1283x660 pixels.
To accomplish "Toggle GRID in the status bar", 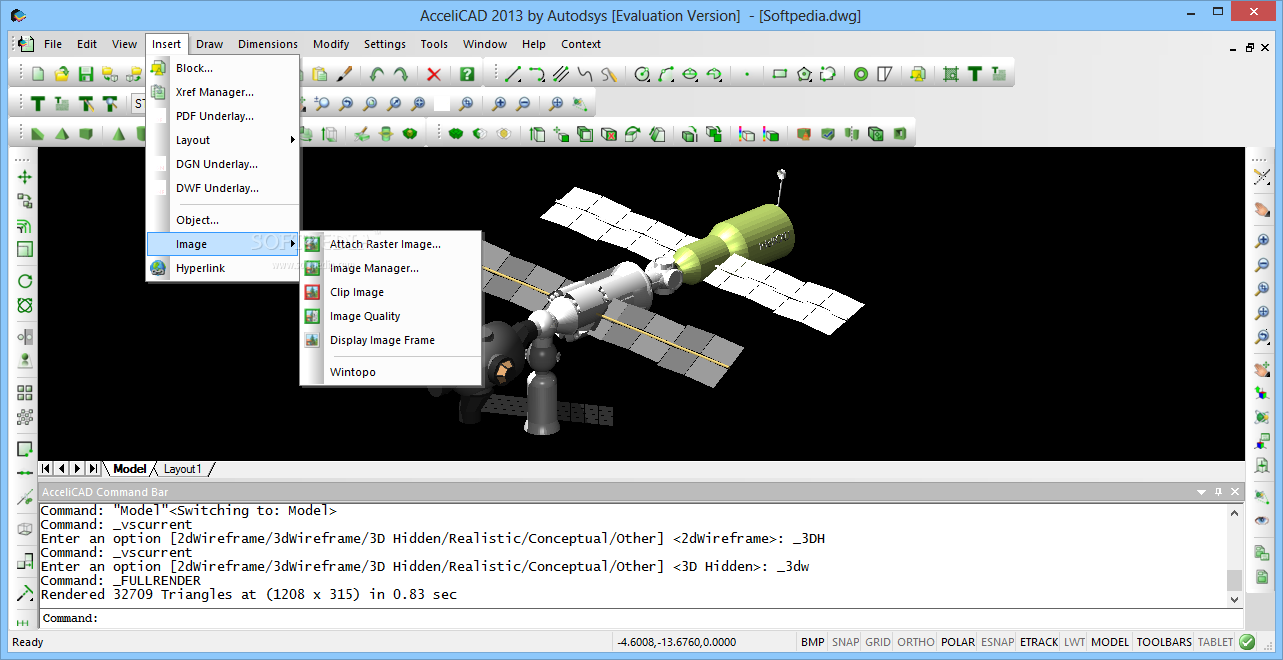I will click(x=878, y=642).
